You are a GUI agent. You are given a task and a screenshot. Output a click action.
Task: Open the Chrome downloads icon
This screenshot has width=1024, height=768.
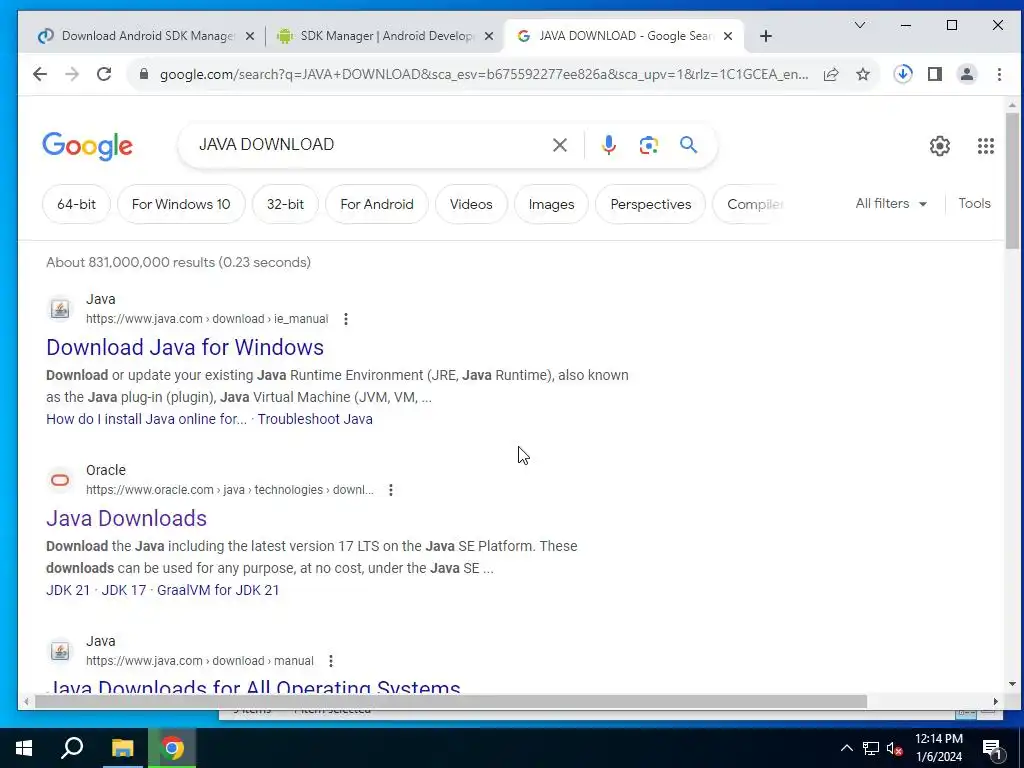903,74
